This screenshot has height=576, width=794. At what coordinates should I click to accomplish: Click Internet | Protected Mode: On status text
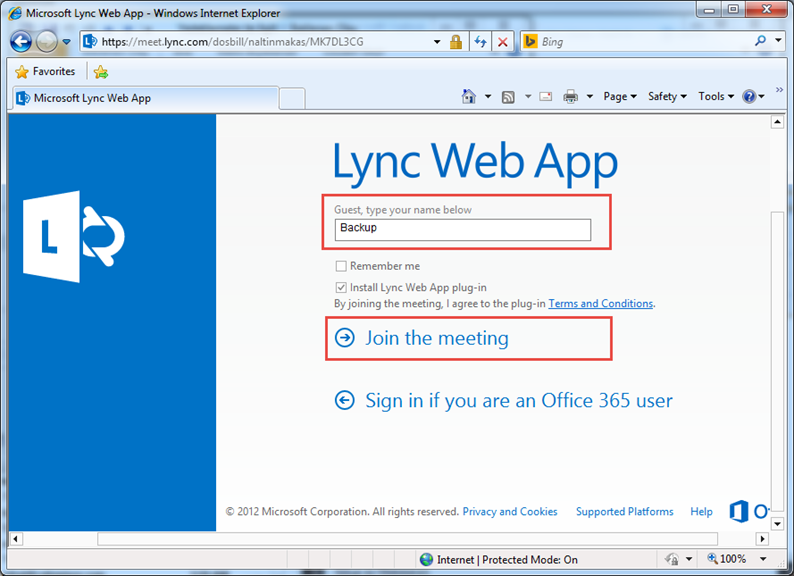click(x=507, y=559)
